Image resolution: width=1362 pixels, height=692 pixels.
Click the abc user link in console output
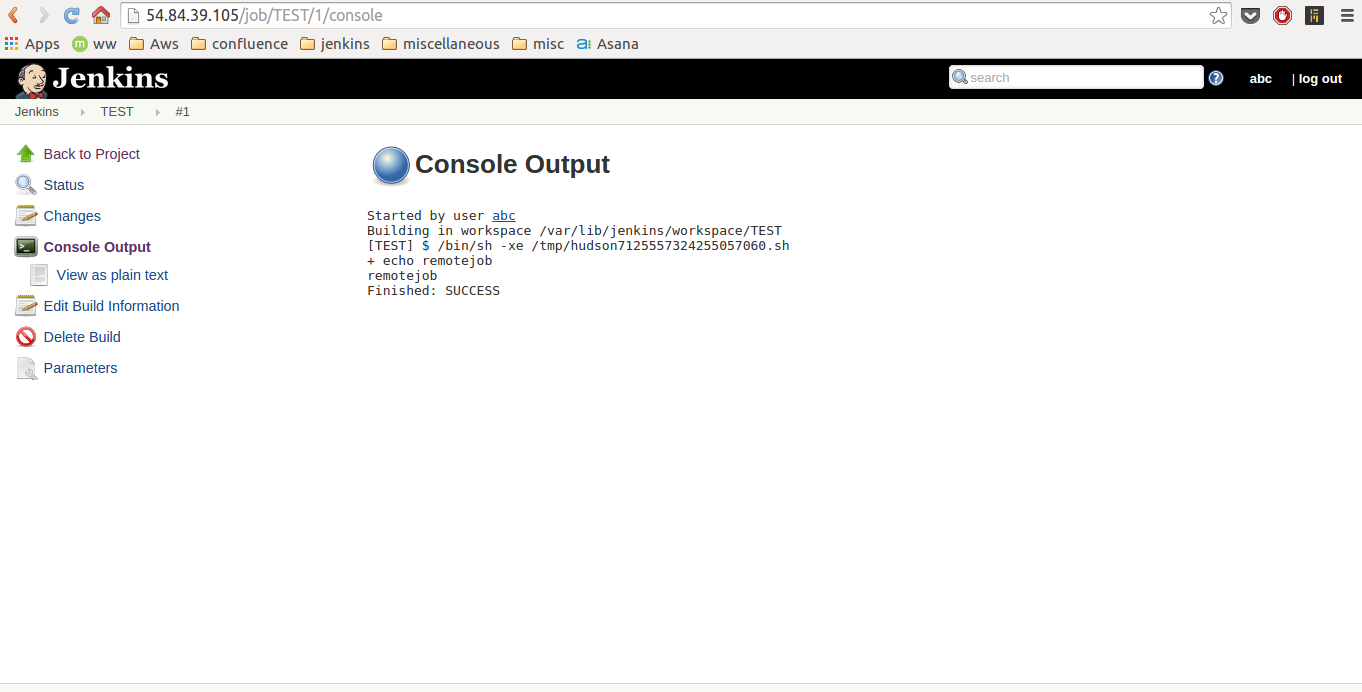tap(504, 216)
